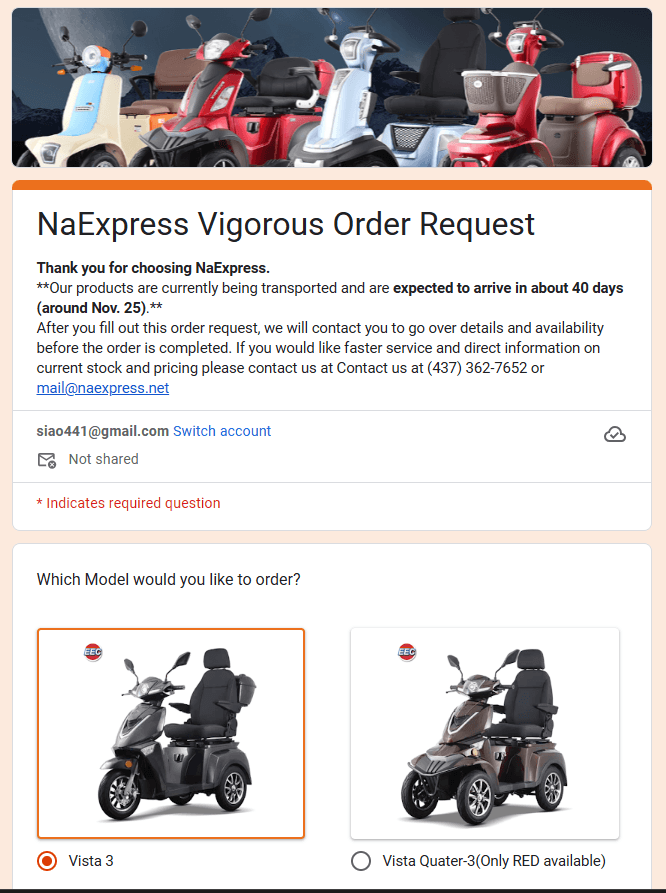Click the NaExpress Vigorous Order Request title
The height and width of the screenshot is (893, 666).
click(285, 224)
